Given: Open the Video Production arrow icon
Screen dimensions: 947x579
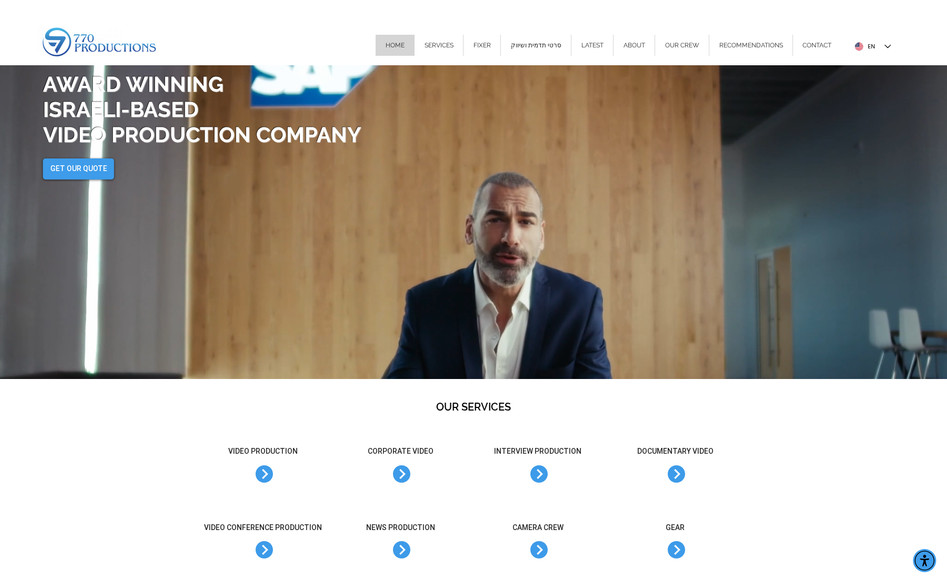Looking at the screenshot, I should [264, 474].
